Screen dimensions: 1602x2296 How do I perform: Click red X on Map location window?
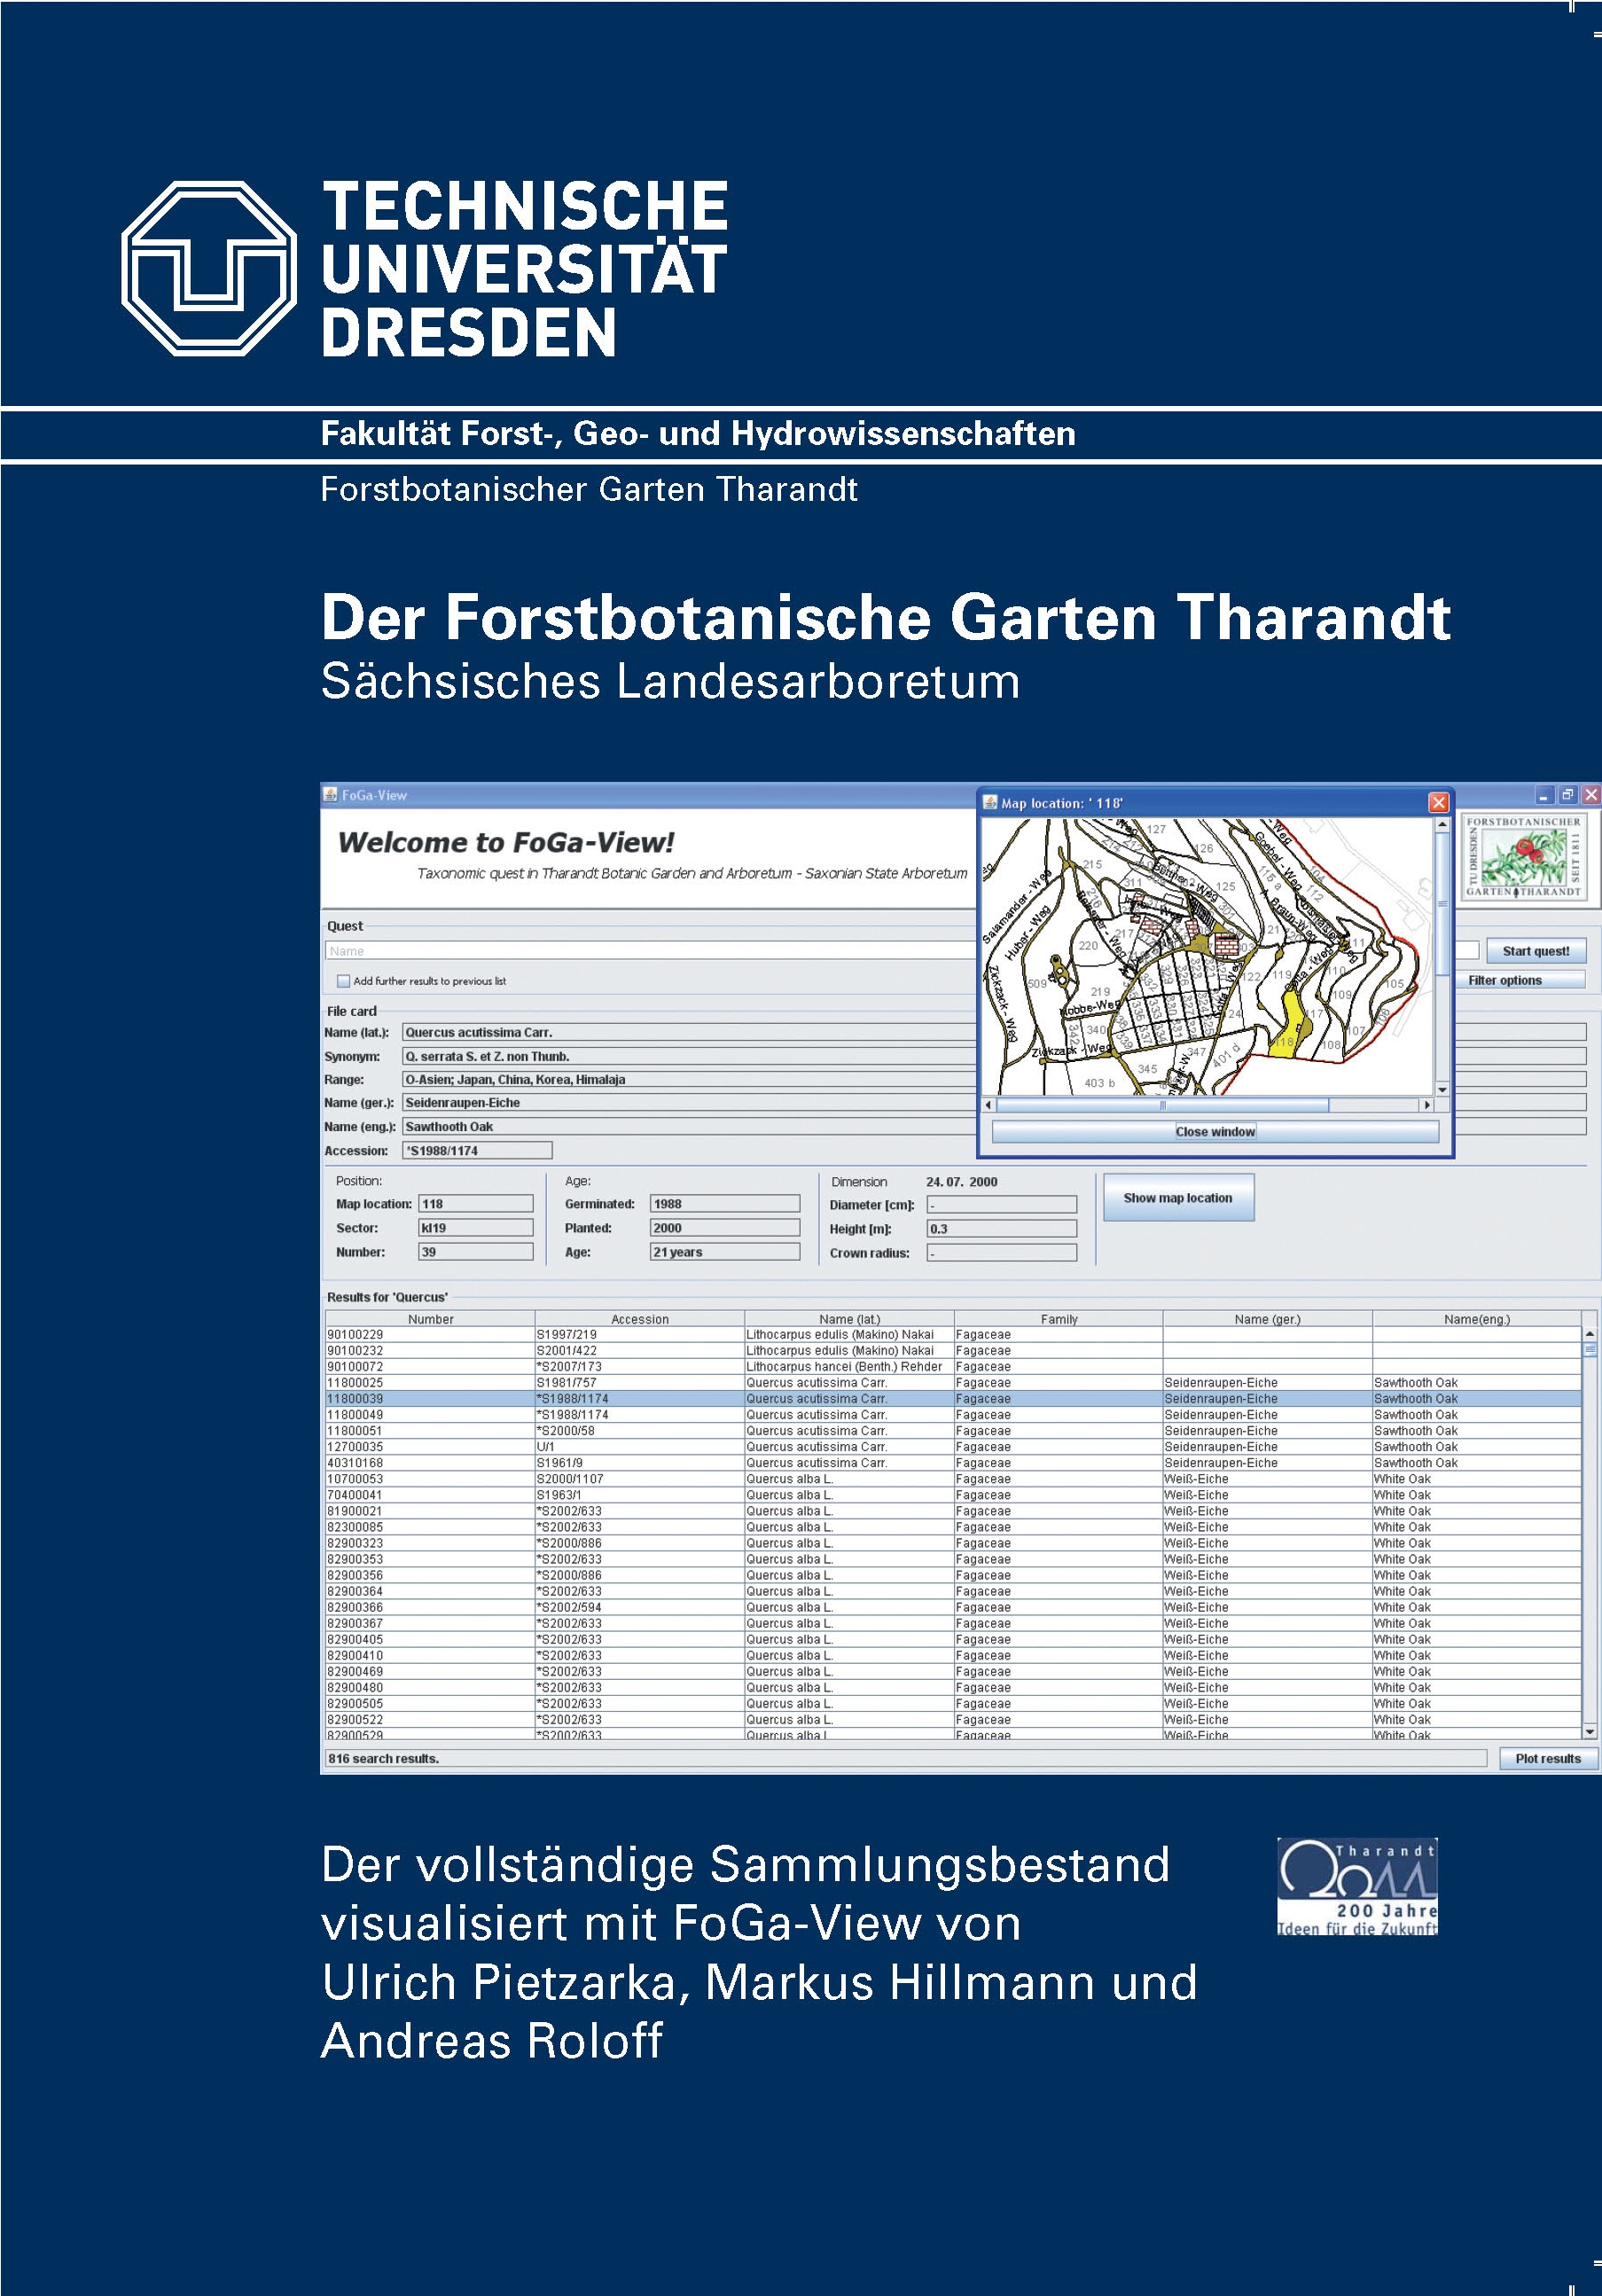[x=1438, y=802]
